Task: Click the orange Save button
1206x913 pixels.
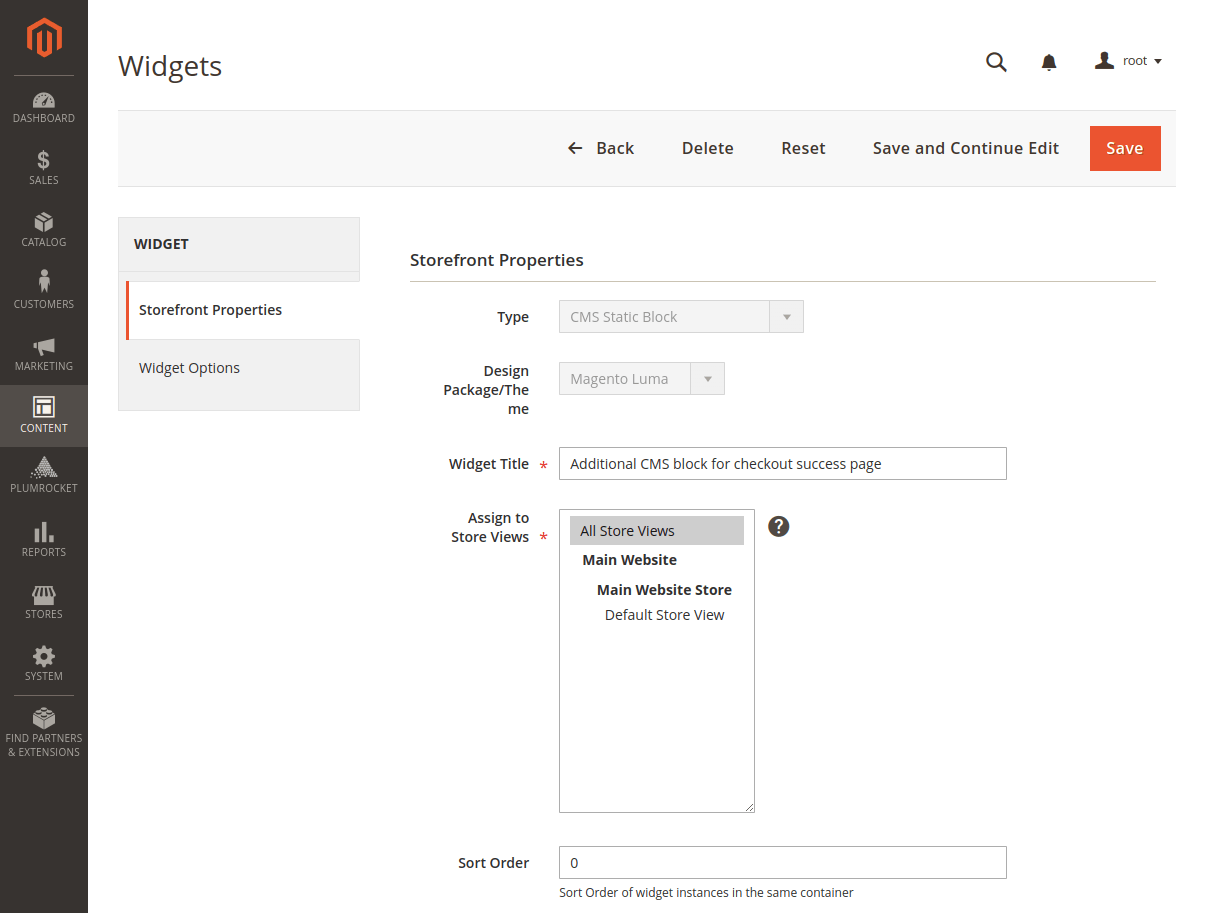Action: coord(1125,148)
